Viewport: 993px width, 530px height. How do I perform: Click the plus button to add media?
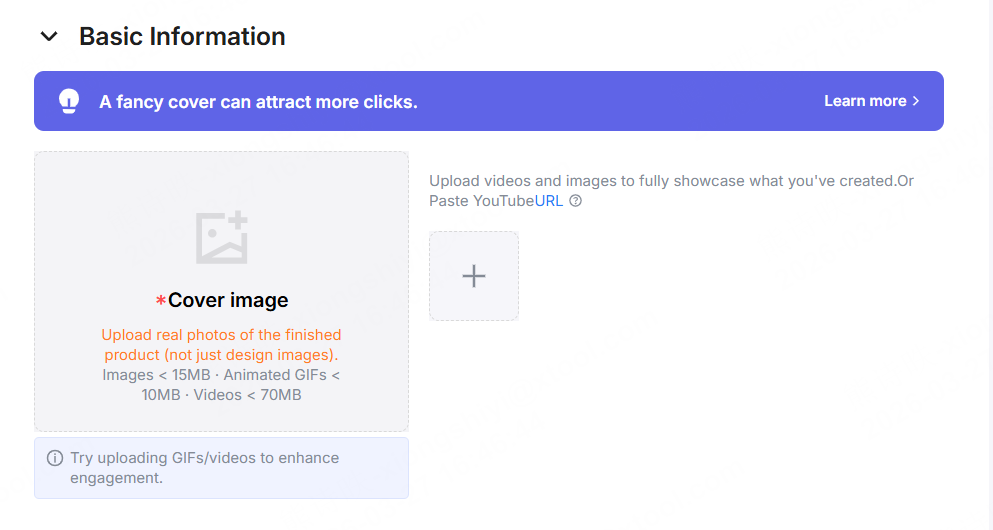coord(474,276)
